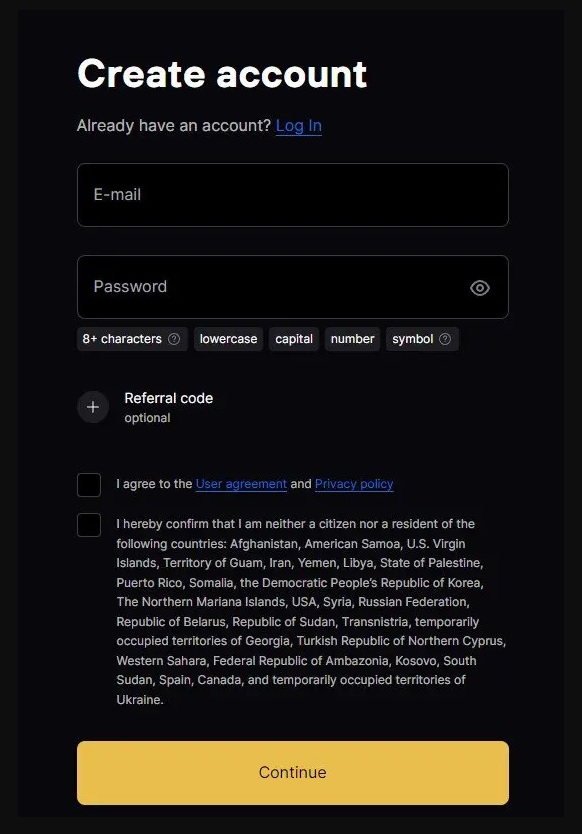Focus the Password input field
582x834 pixels.
pos(293,287)
